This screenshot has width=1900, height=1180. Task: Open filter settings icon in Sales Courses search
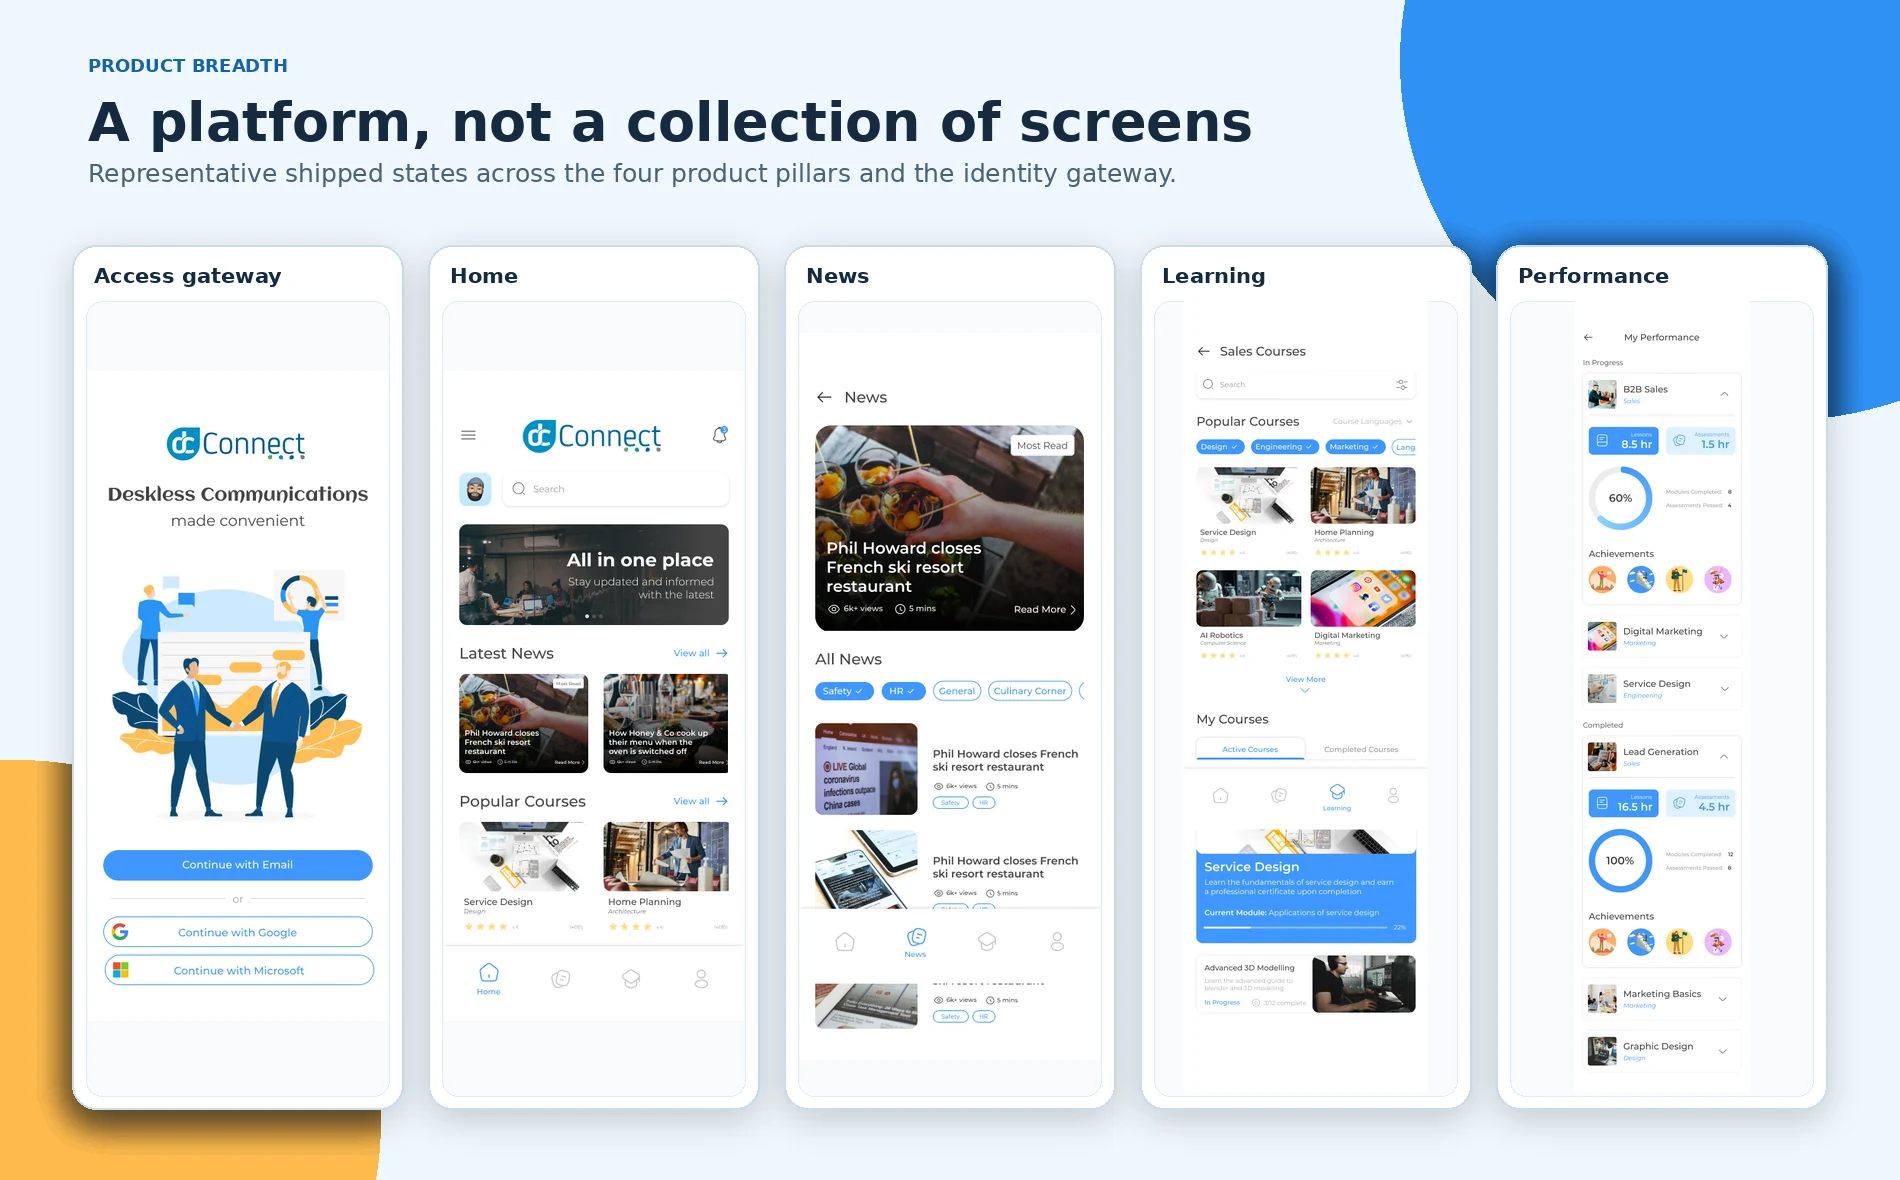point(1402,384)
